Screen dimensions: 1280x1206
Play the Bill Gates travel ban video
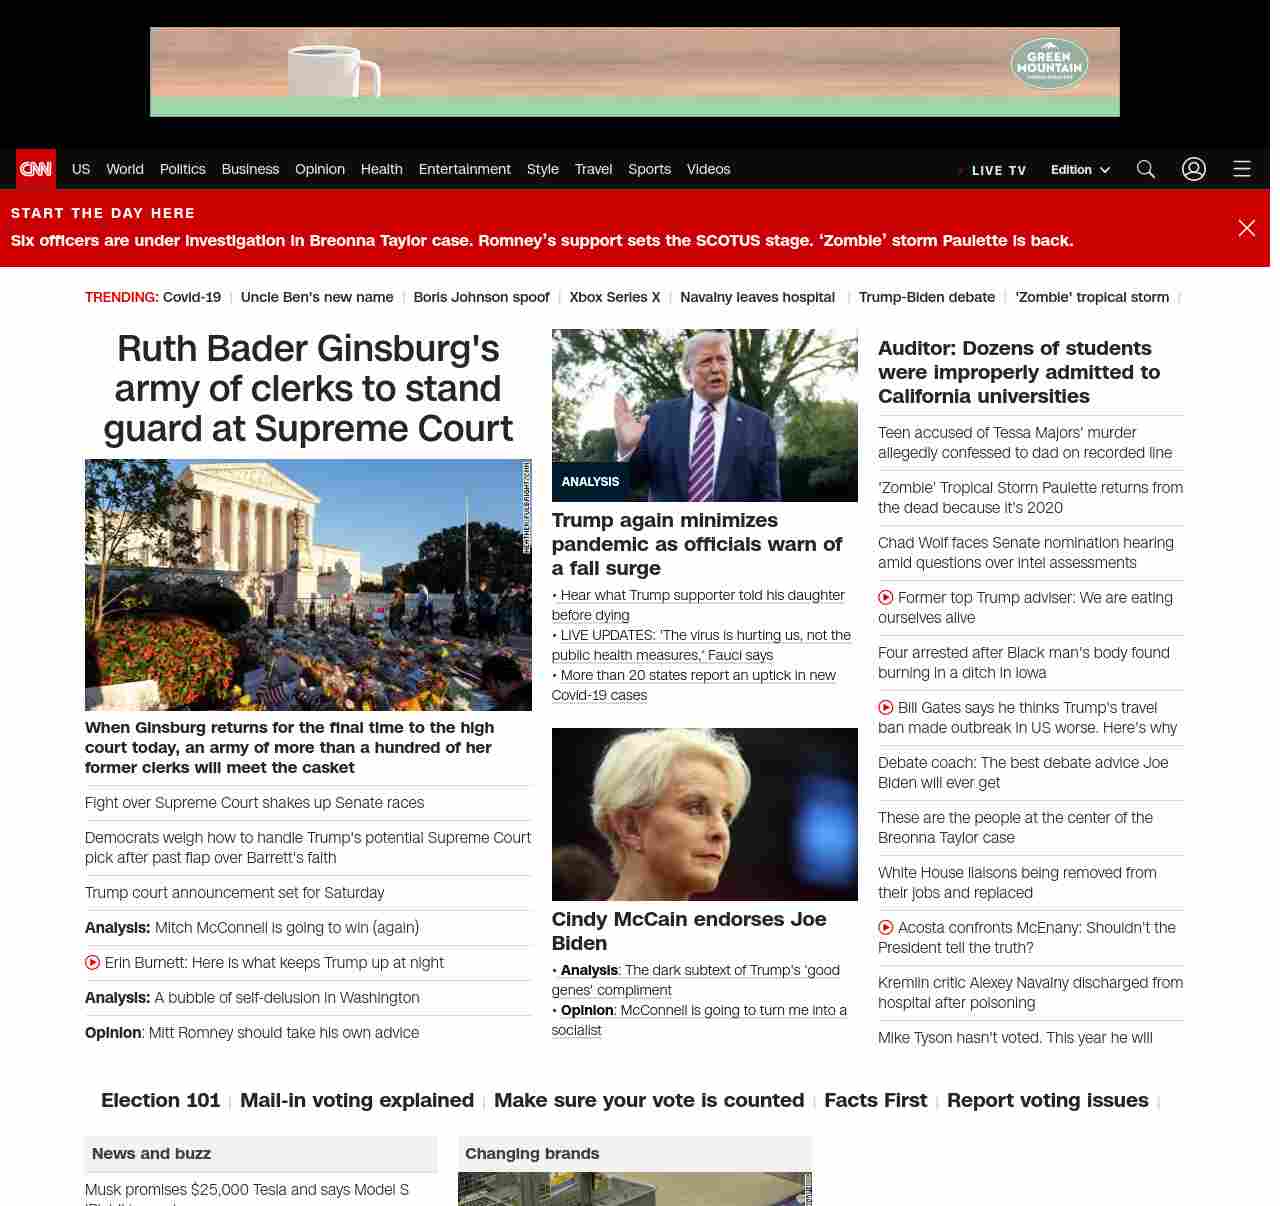(886, 707)
